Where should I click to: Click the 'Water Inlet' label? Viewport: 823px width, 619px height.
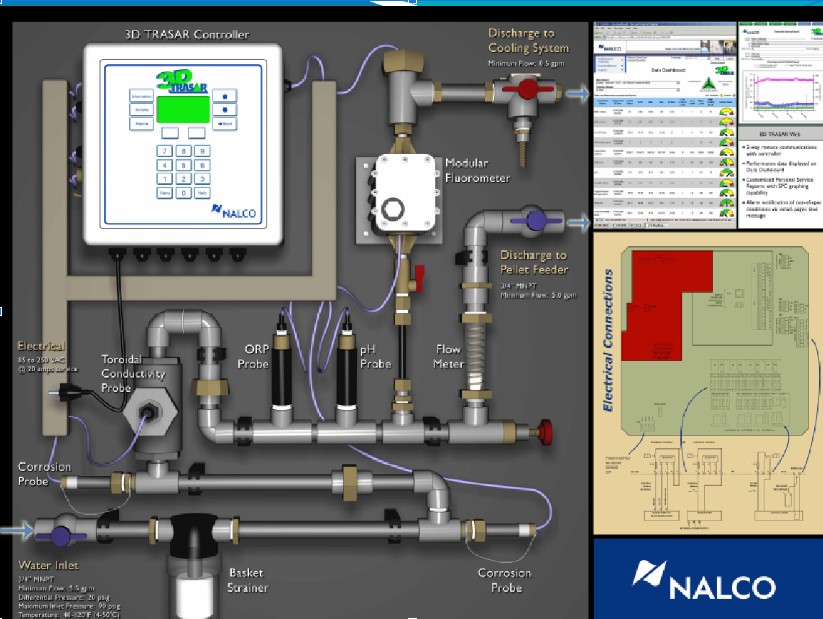click(x=48, y=565)
